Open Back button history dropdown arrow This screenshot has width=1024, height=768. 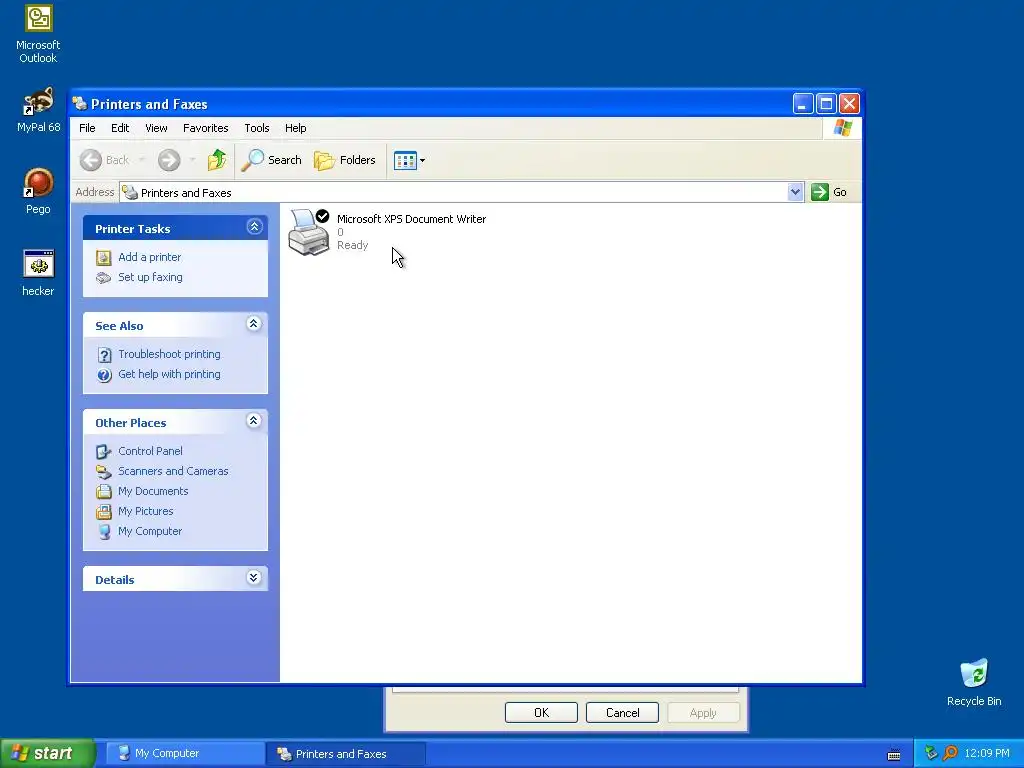(142, 160)
